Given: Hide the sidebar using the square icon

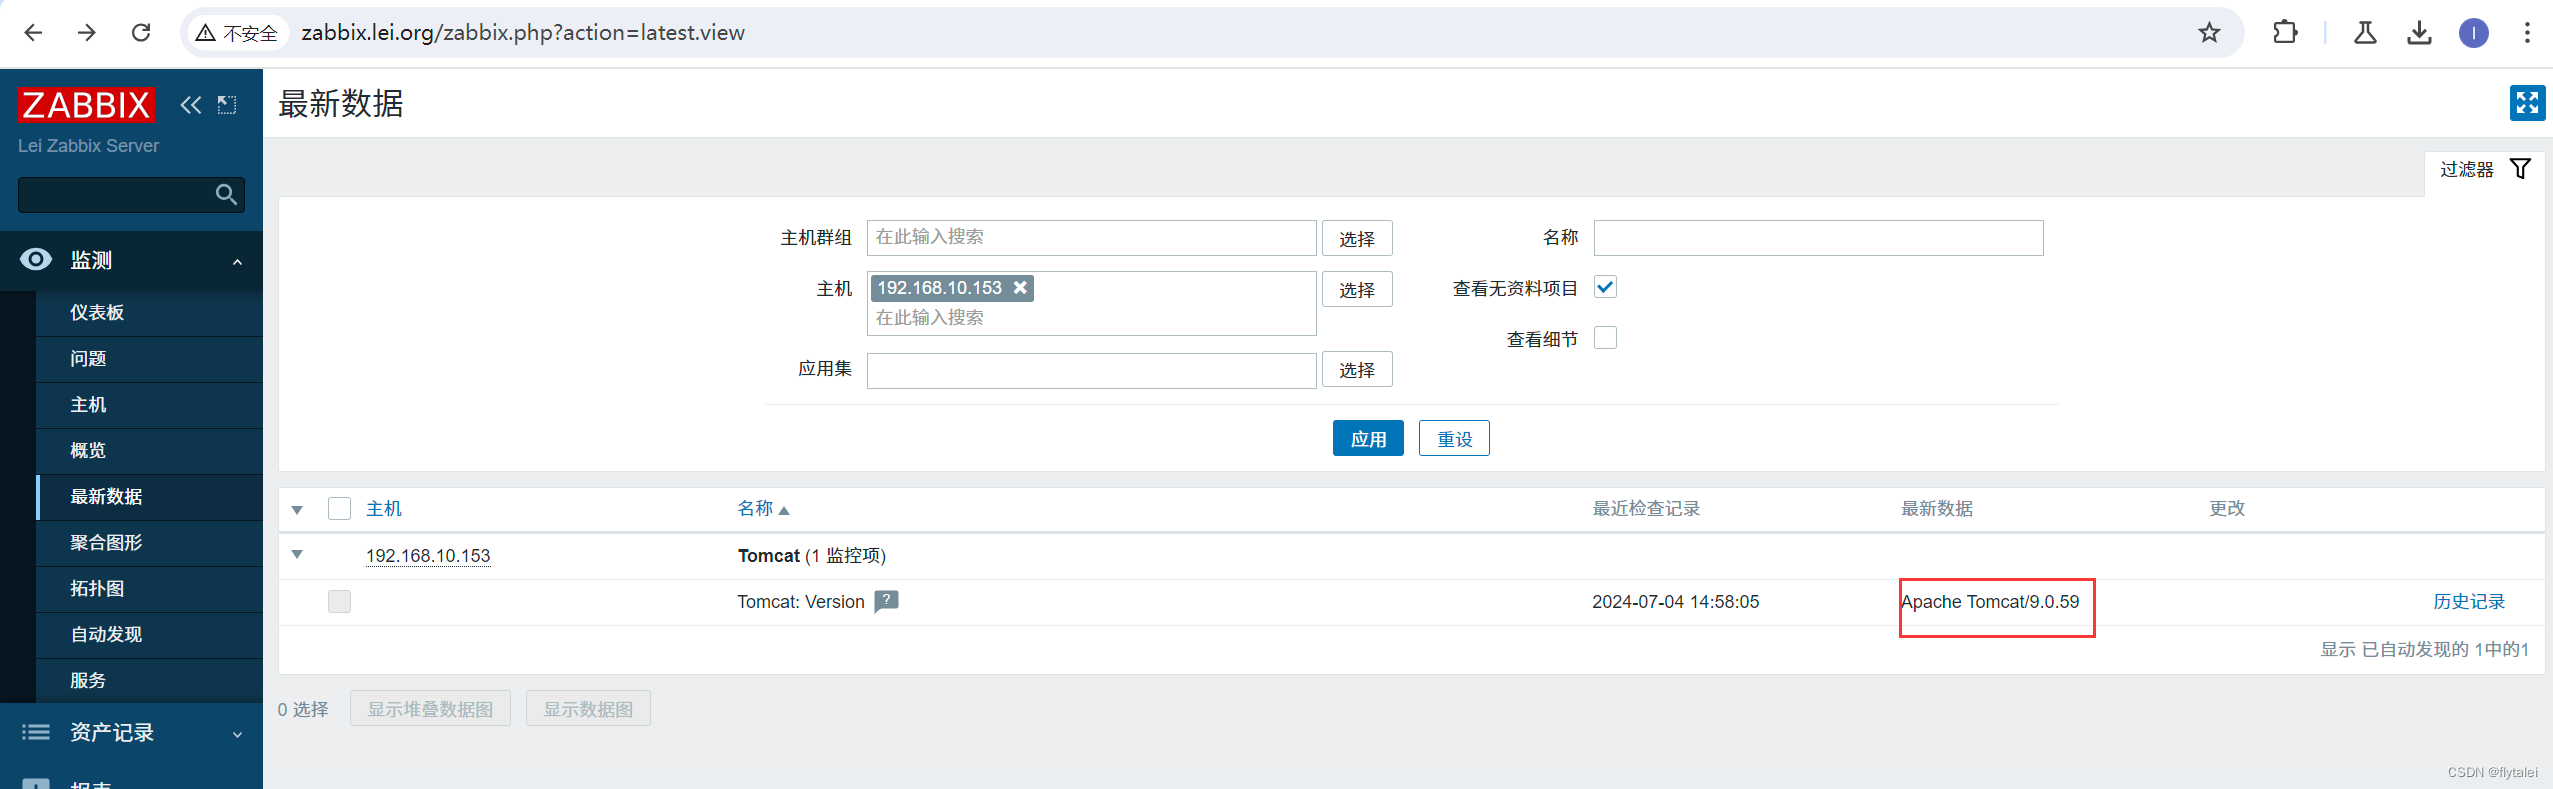Looking at the screenshot, I should [x=227, y=105].
